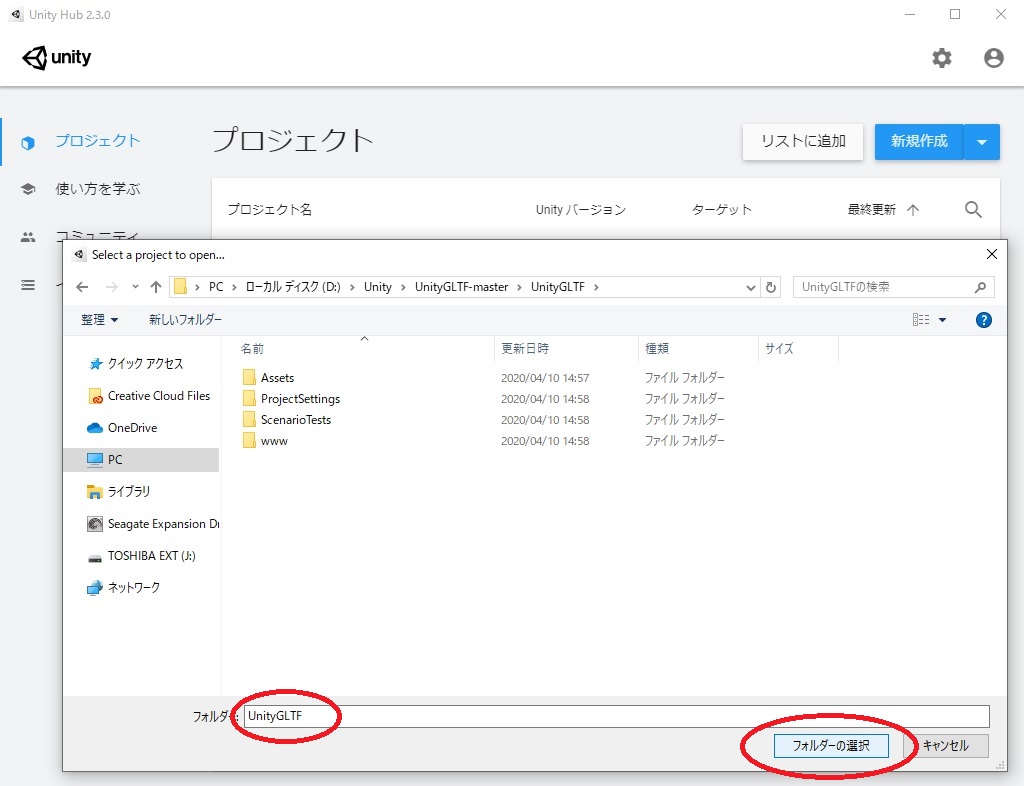This screenshot has width=1024, height=786.
Task: Click the Unity logo in header
Action: click(x=57, y=57)
